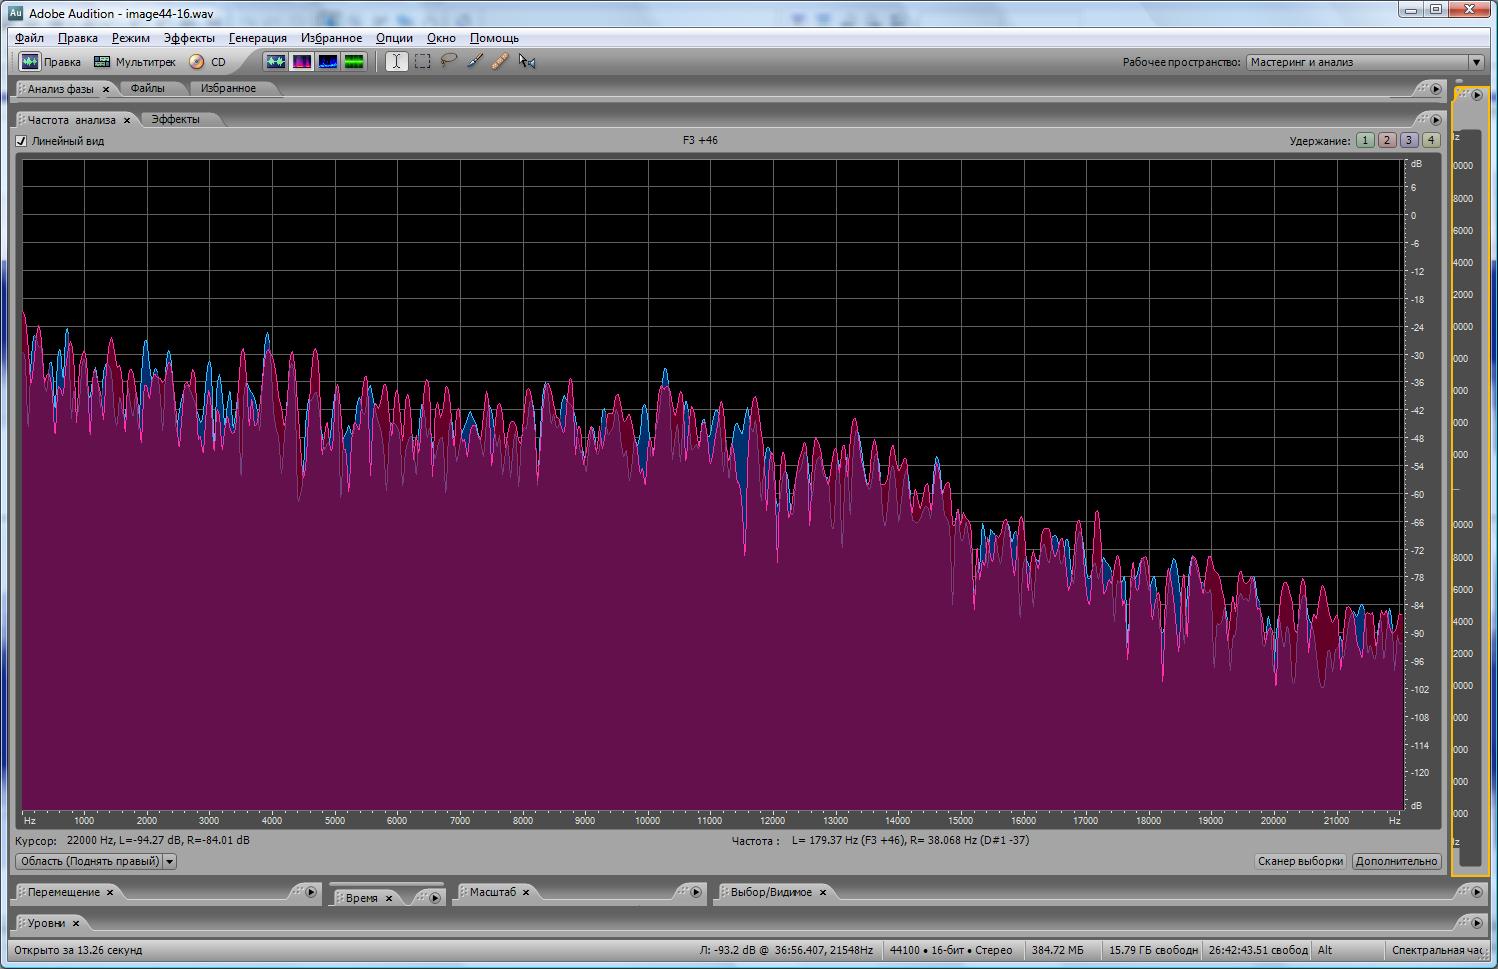This screenshot has height=969, width=1498.
Task: Open Область (Поднять правый) dropdown arrow
Action: (x=169, y=861)
